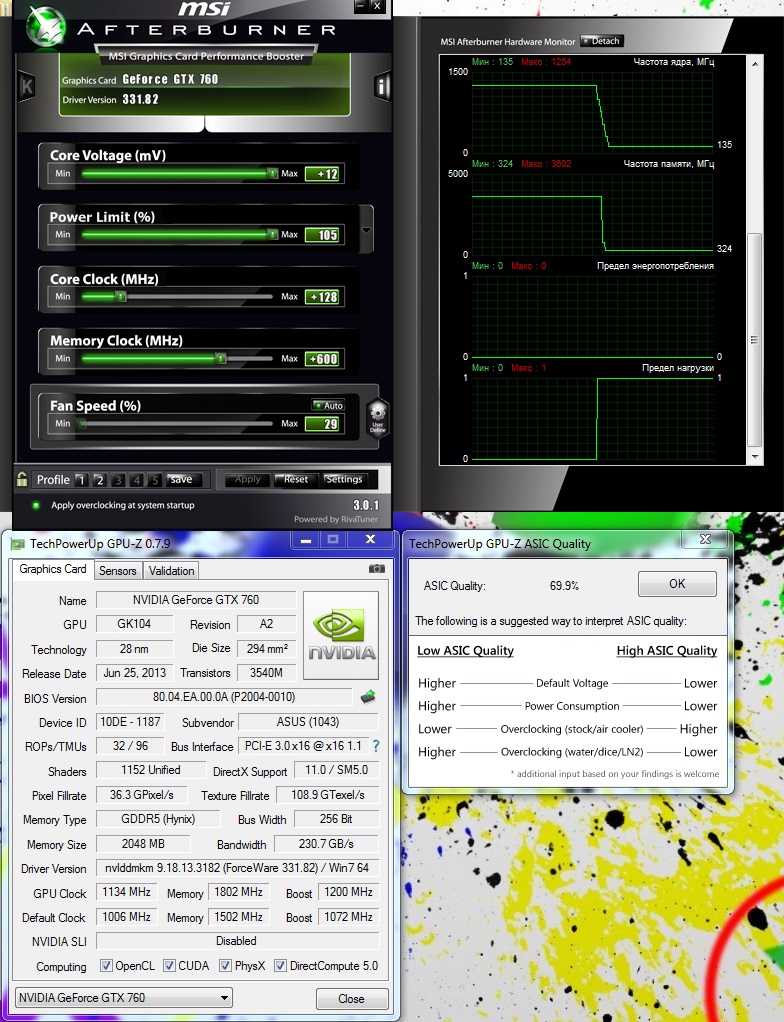Click the Kombustor K button in Afterburner
Image resolution: width=784 pixels, height=1022 pixels.
tap(27, 85)
